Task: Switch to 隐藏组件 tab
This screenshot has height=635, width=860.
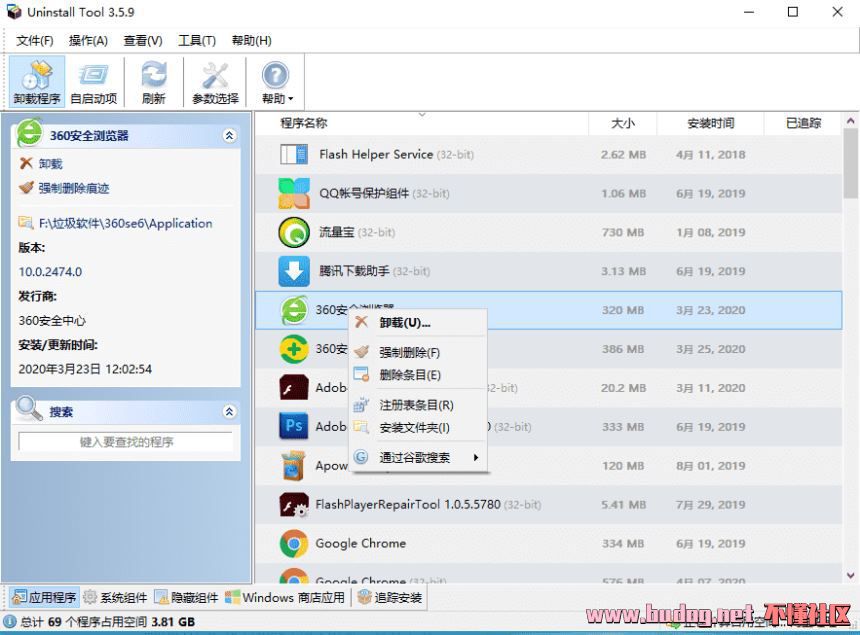Action: [x=187, y=597]
